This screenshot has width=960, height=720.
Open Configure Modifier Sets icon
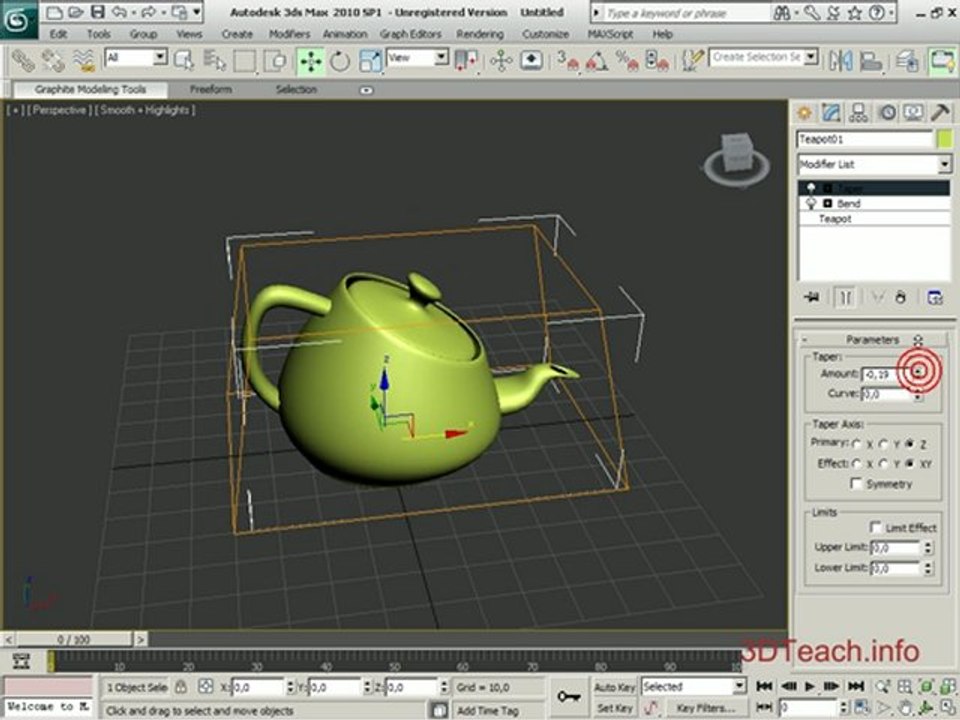[935, 298]
